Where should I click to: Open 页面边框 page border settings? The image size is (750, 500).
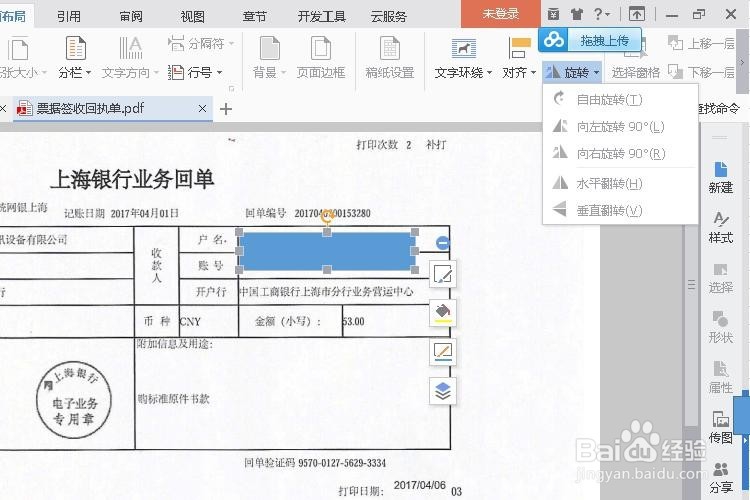tap(320, 58)
